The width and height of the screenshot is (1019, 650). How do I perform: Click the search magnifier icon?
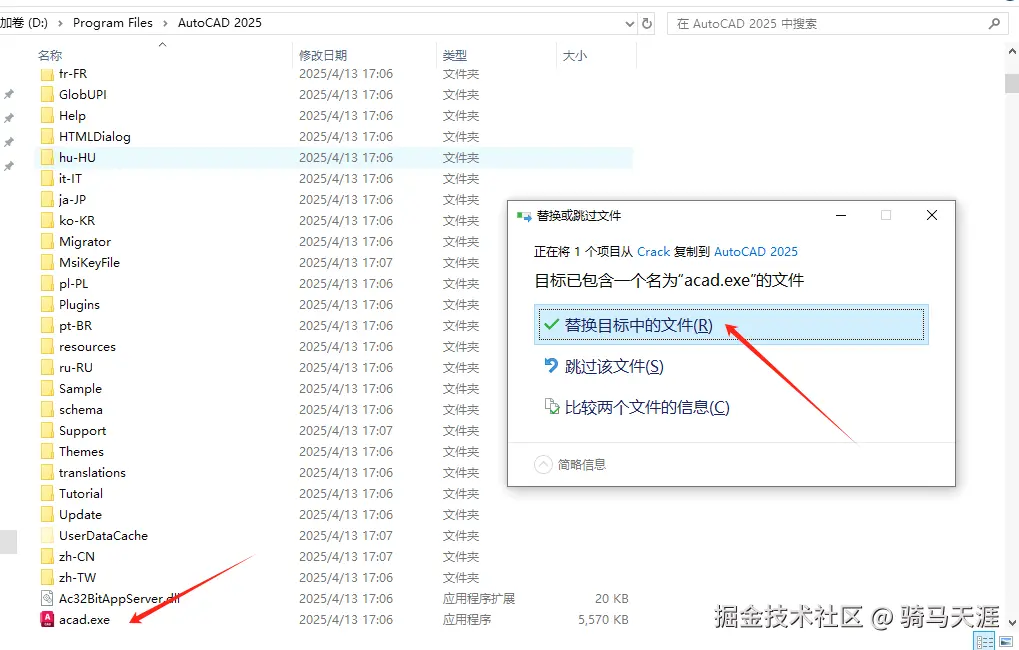click(x=994, y=23)
